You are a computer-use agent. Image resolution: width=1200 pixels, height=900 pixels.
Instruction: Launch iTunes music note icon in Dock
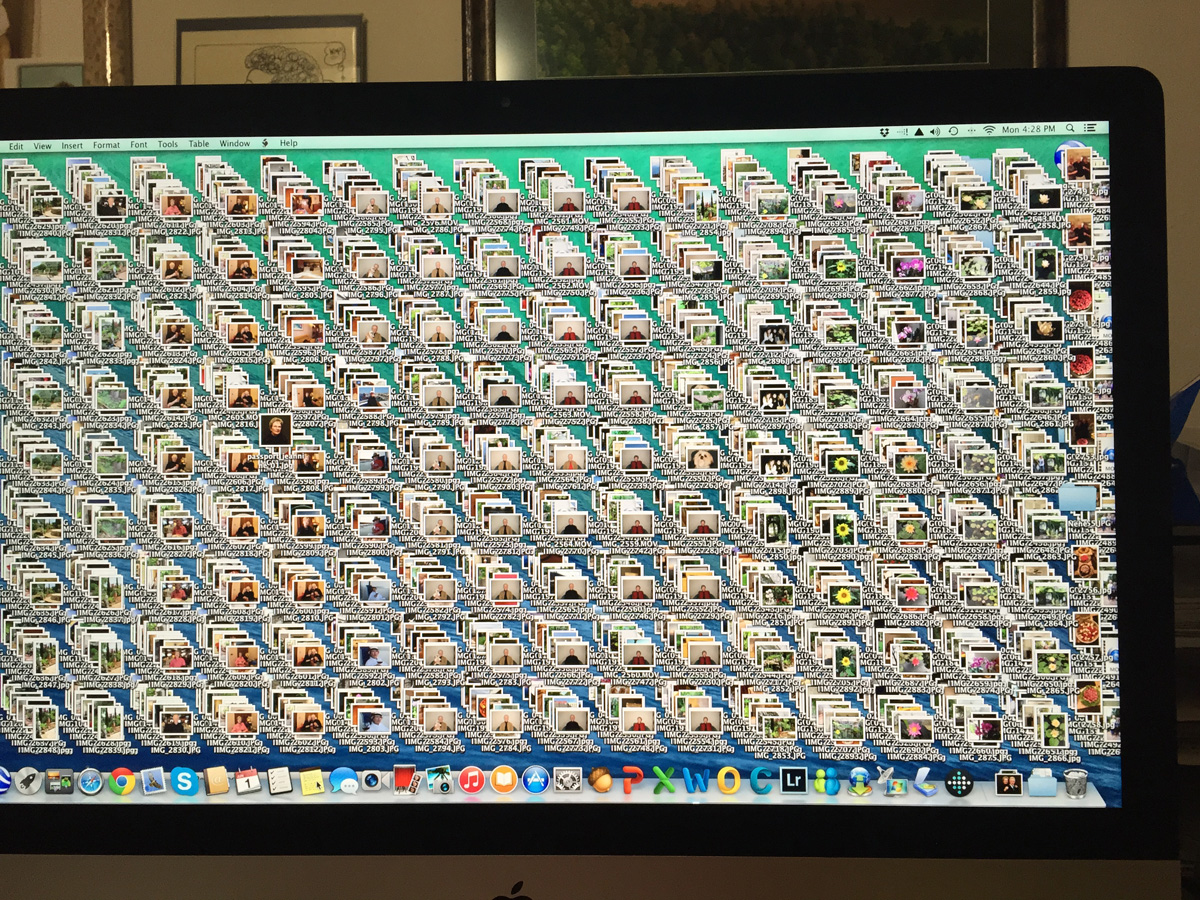click(472, 780)
